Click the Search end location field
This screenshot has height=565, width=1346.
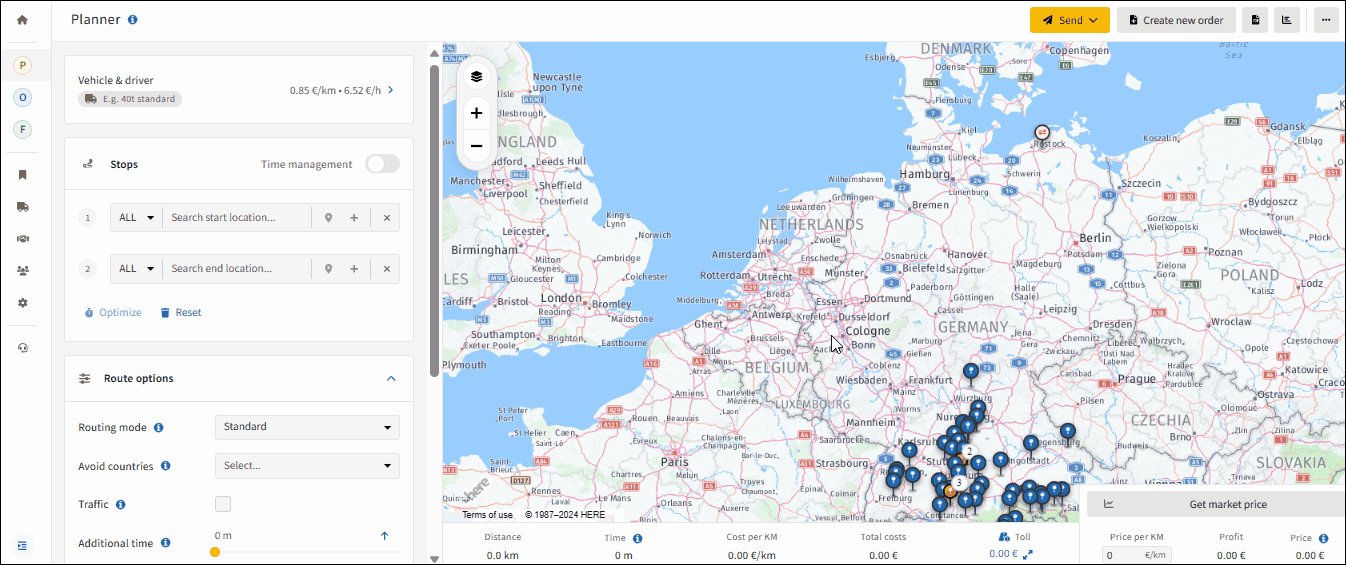tap(237, 269)
